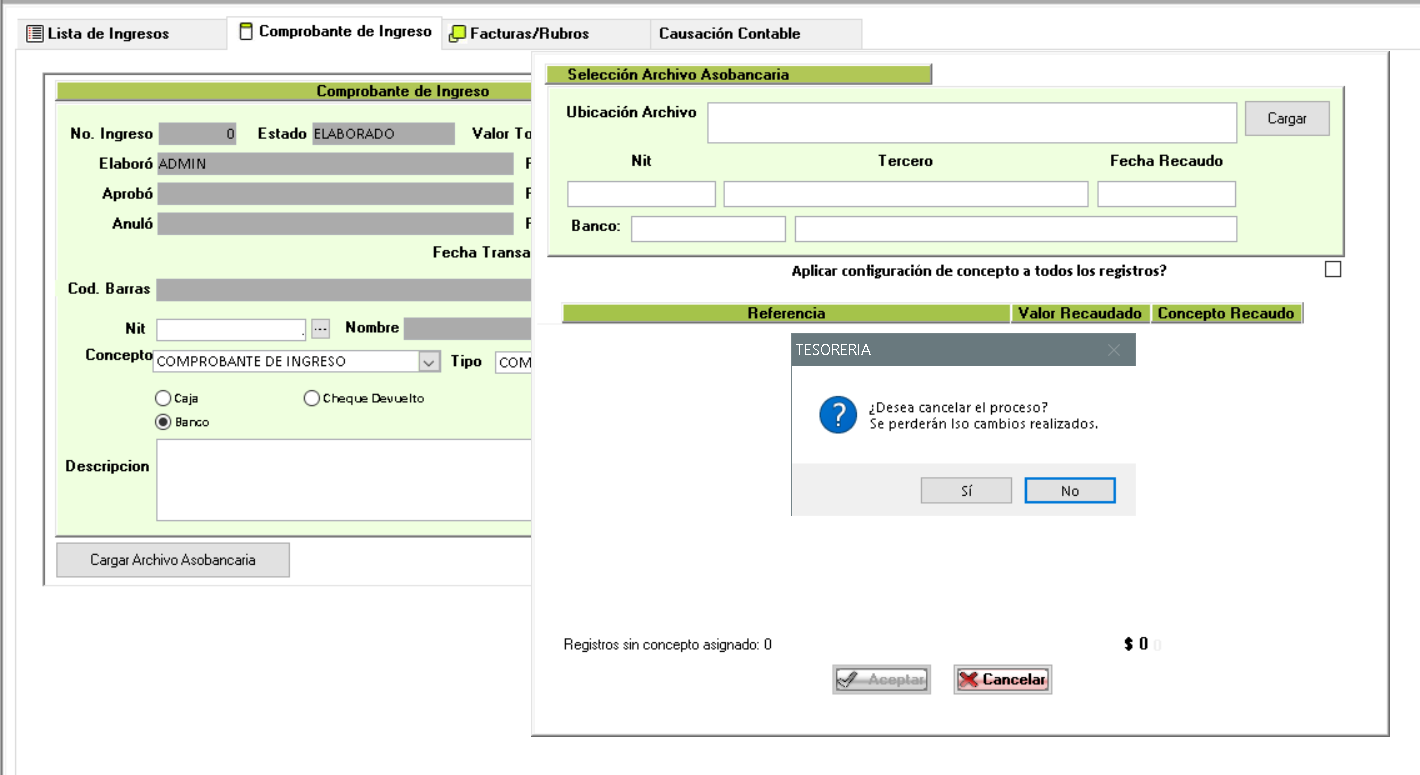Open the Facturas/Rubros tab

click(519, 34)
